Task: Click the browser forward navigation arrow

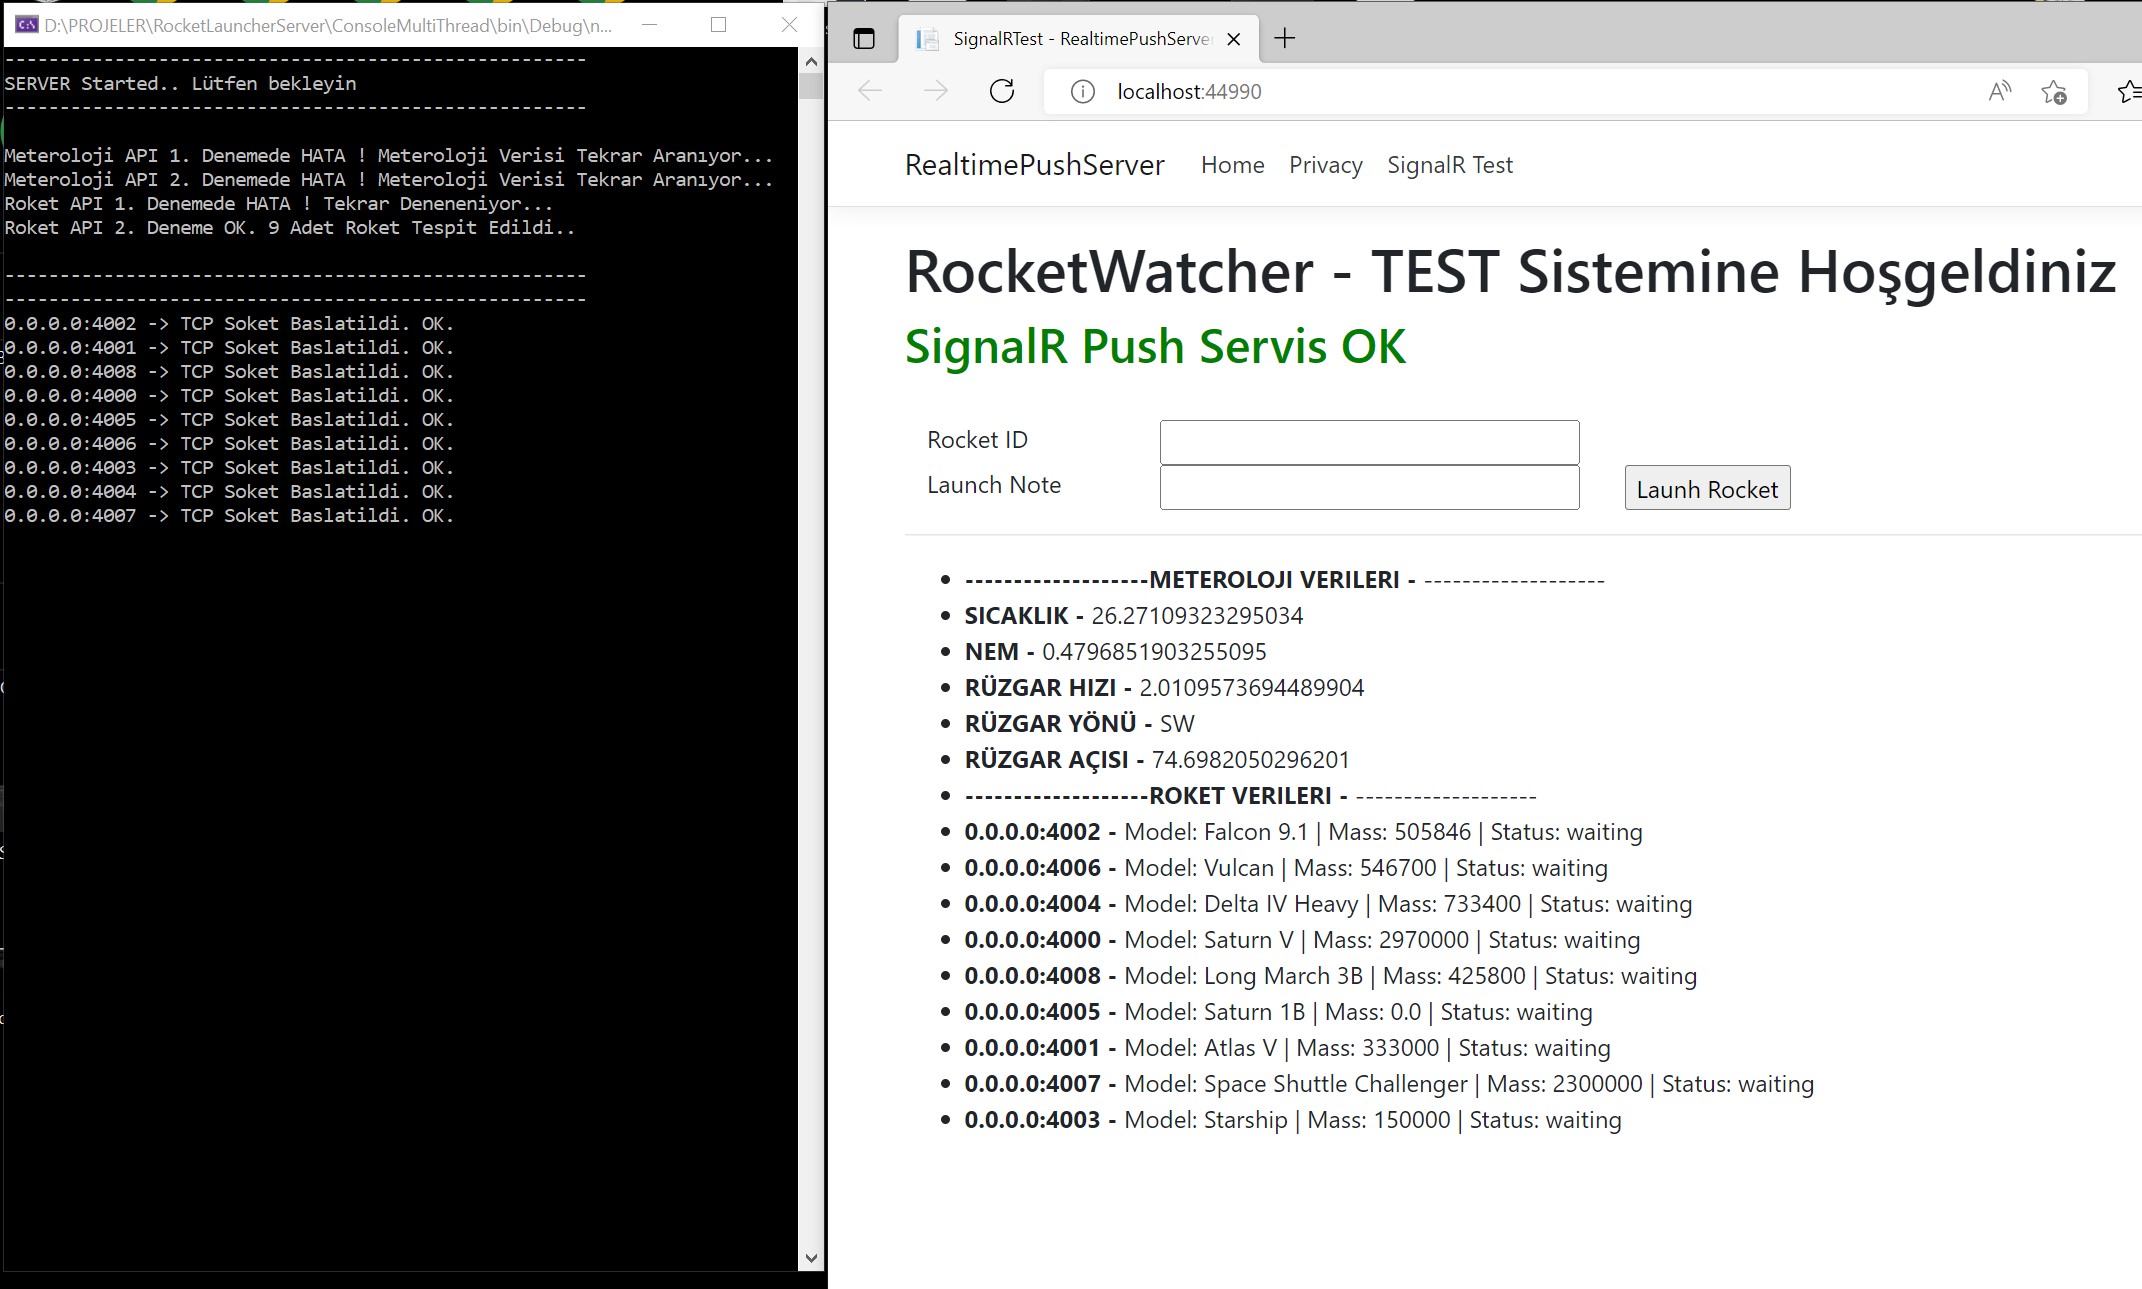Action: (x=935, y=91)
